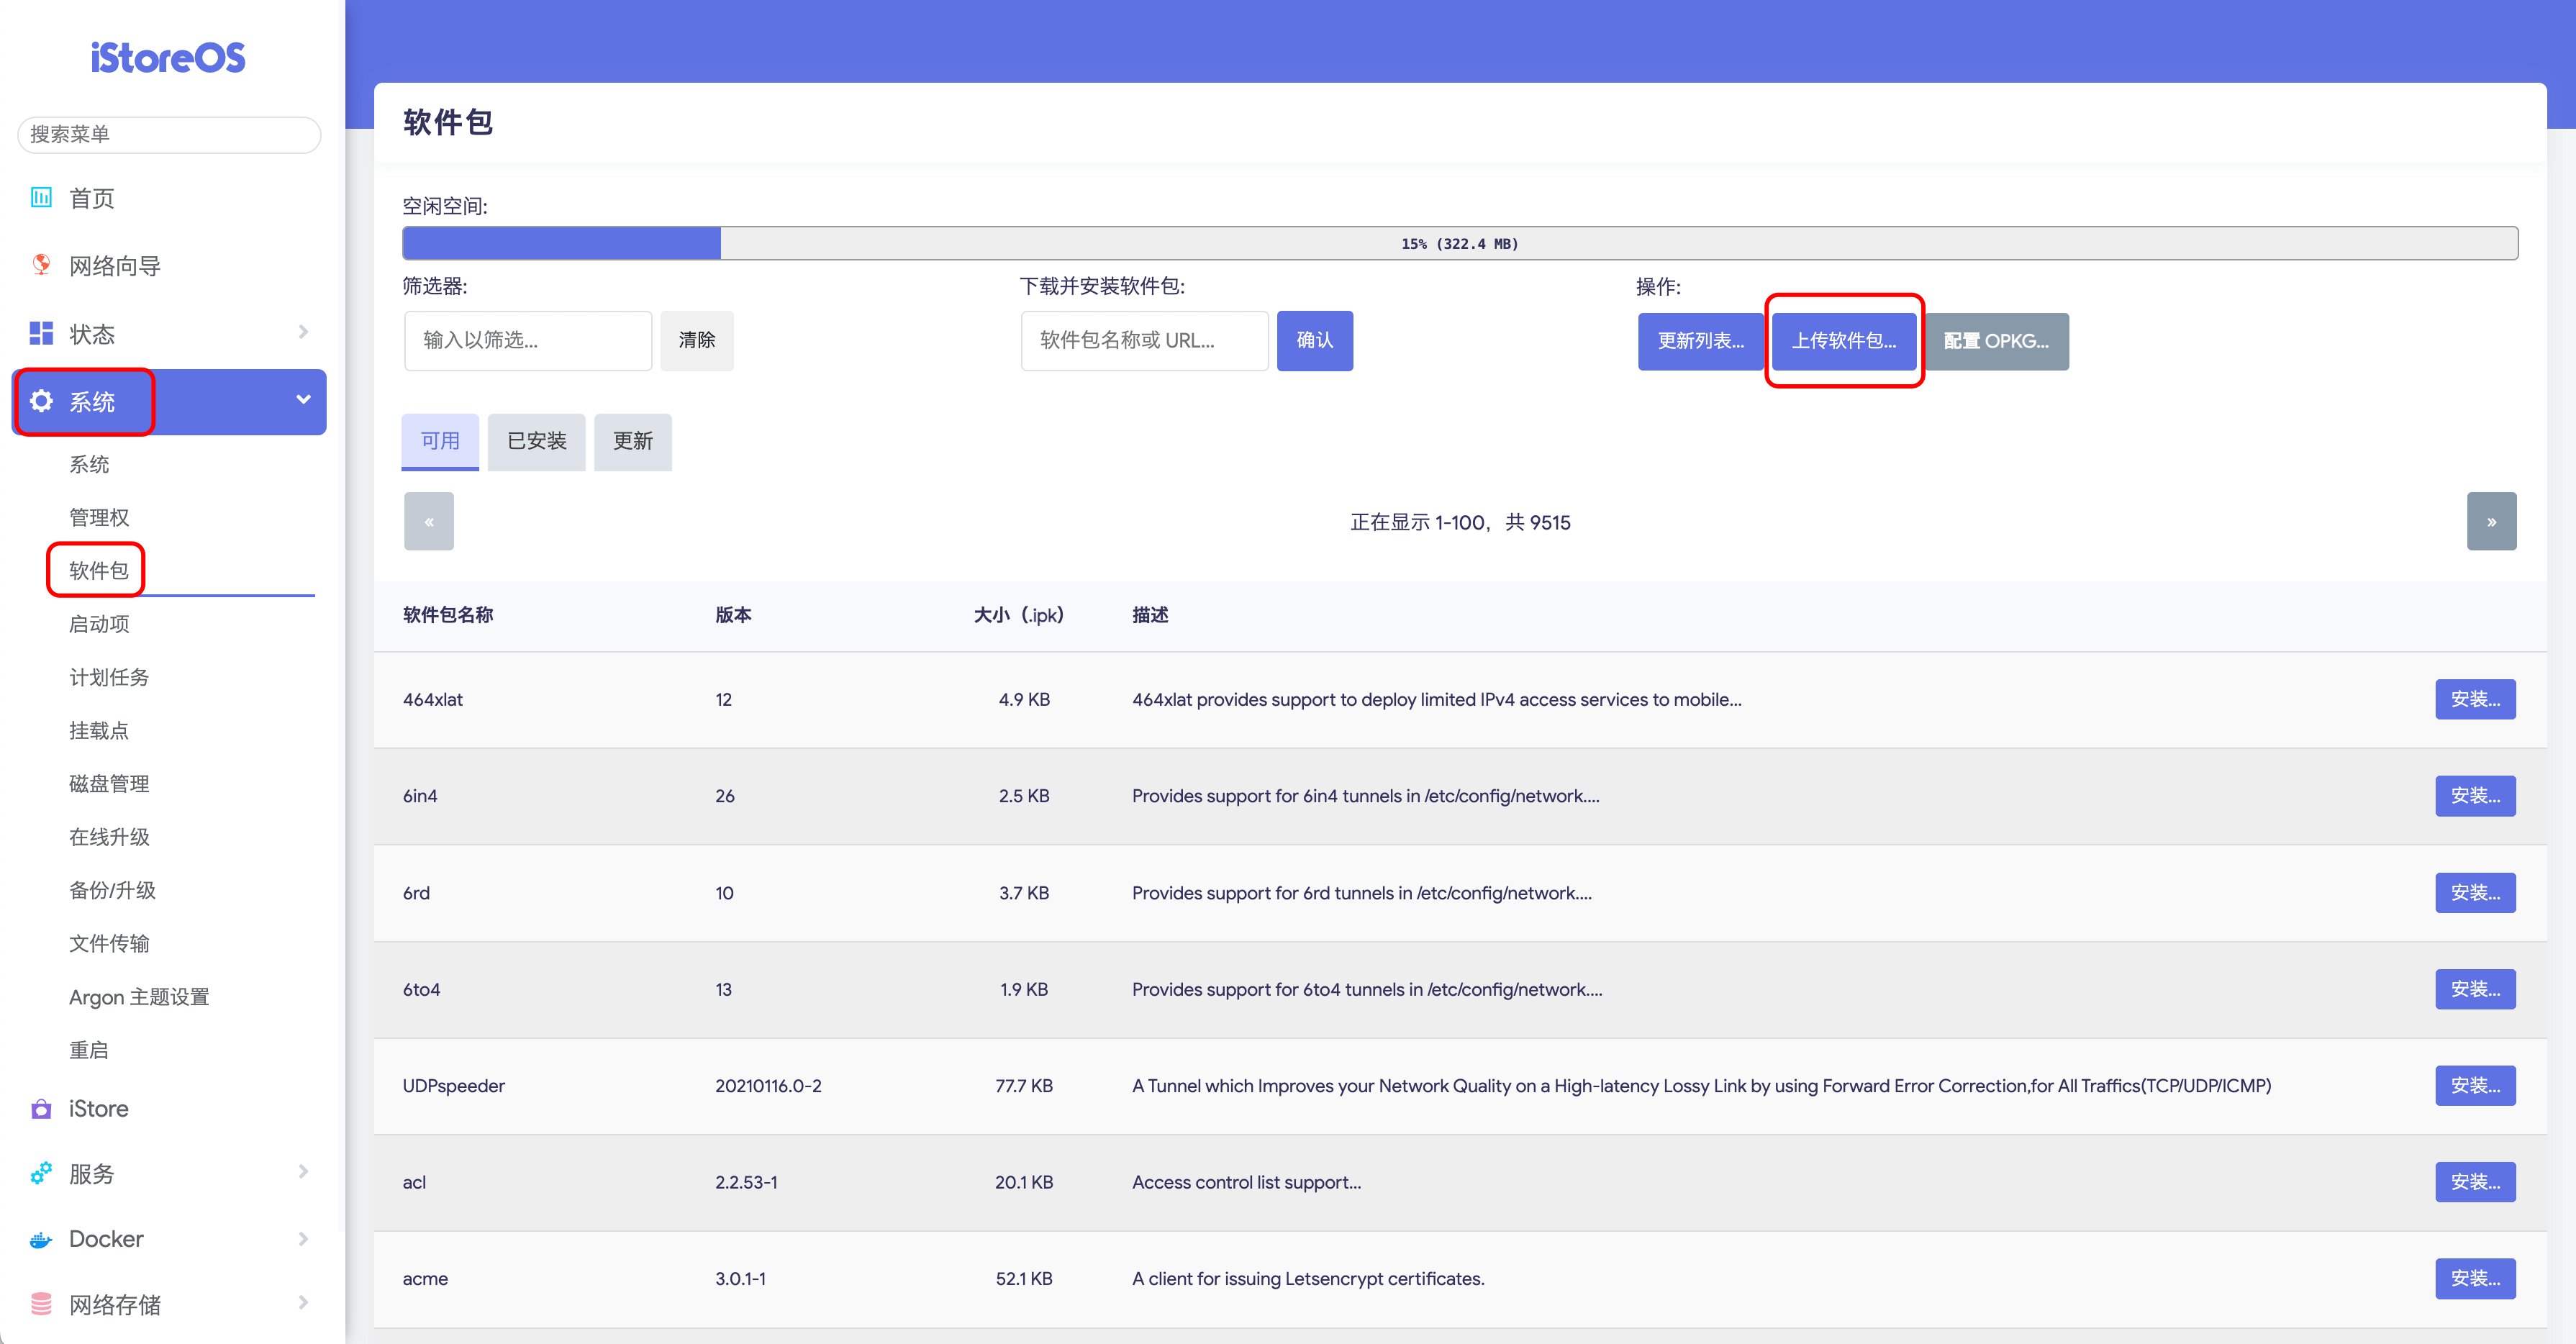Go to next page with » button
2576x1344 pixels.
[2492, 521]
